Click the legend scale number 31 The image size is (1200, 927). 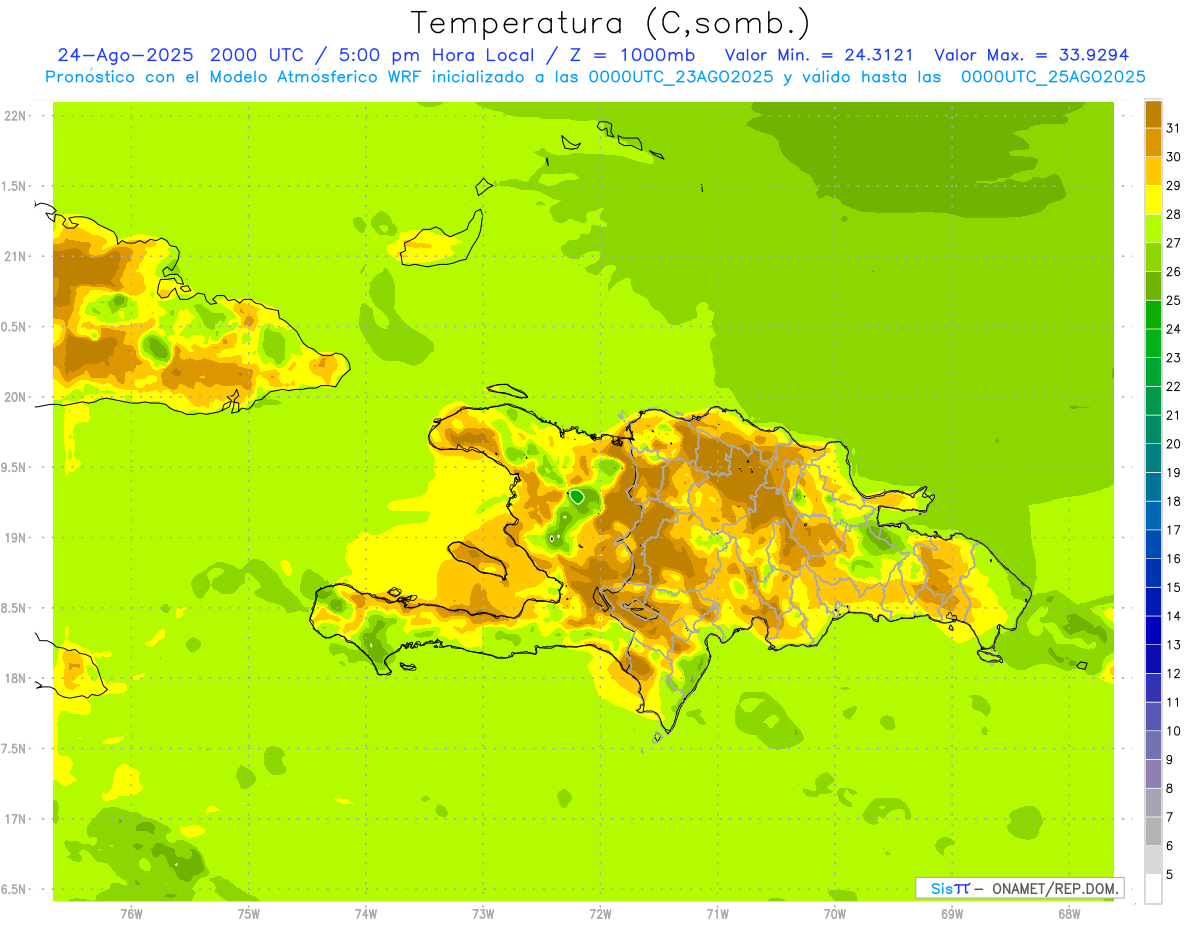1174,128
